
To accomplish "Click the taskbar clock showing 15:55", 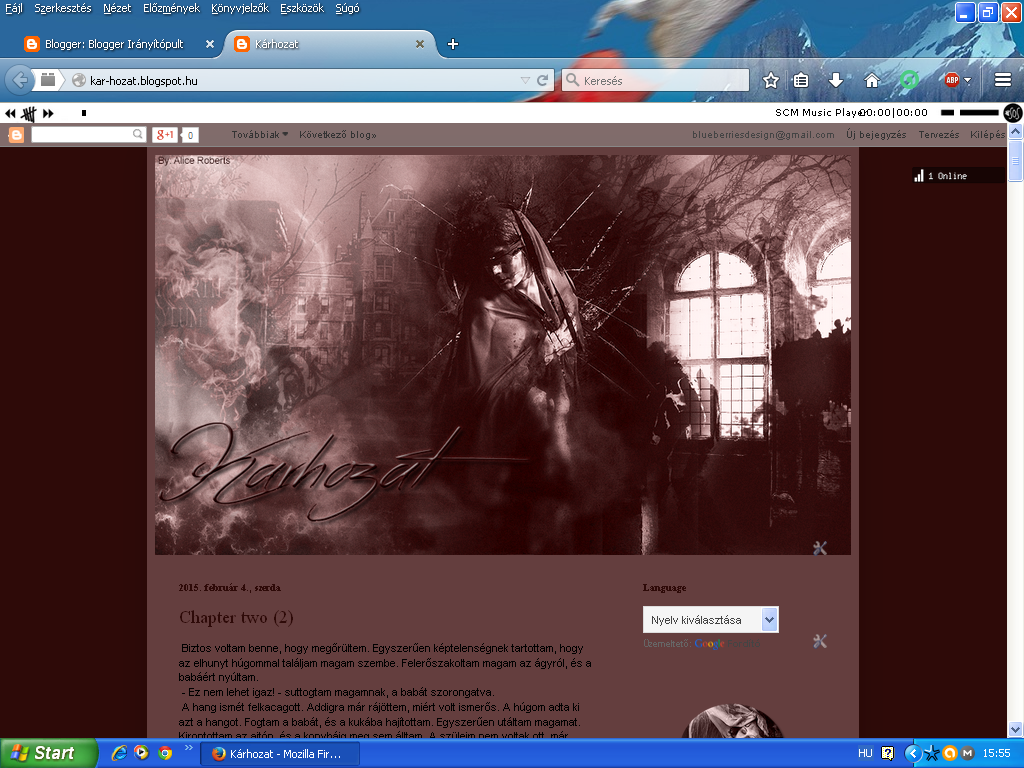I will point(996,753).
